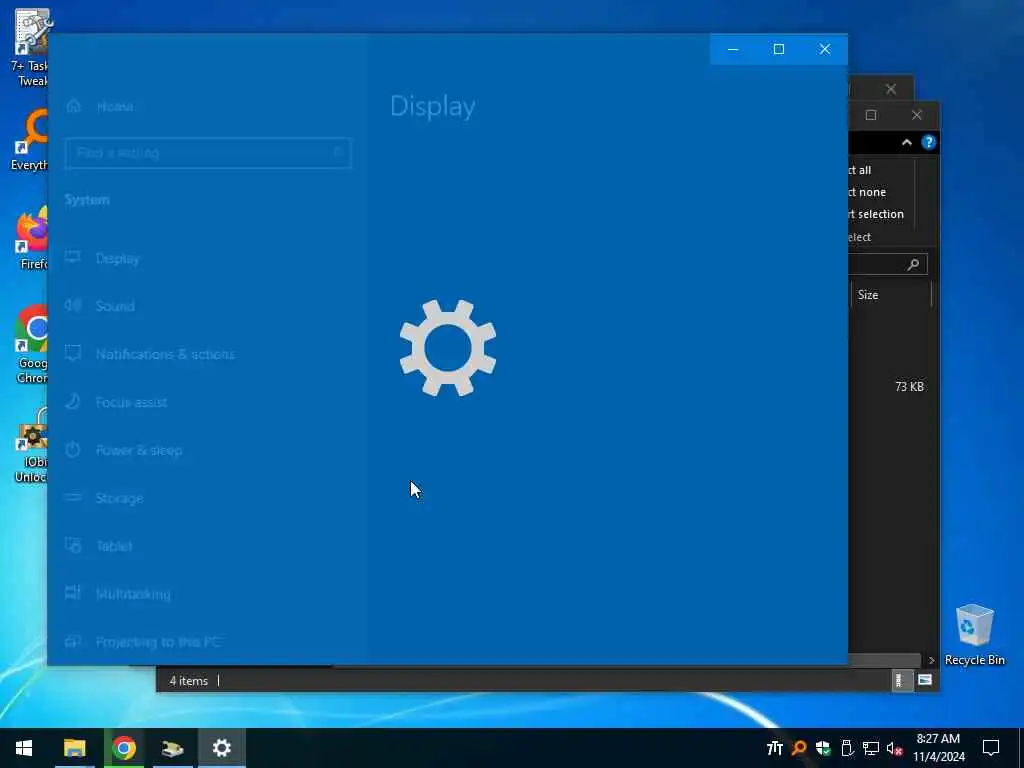Open Storage settings in the sidebar
The image size is (1024, 768).
click(x=104, y=498)
